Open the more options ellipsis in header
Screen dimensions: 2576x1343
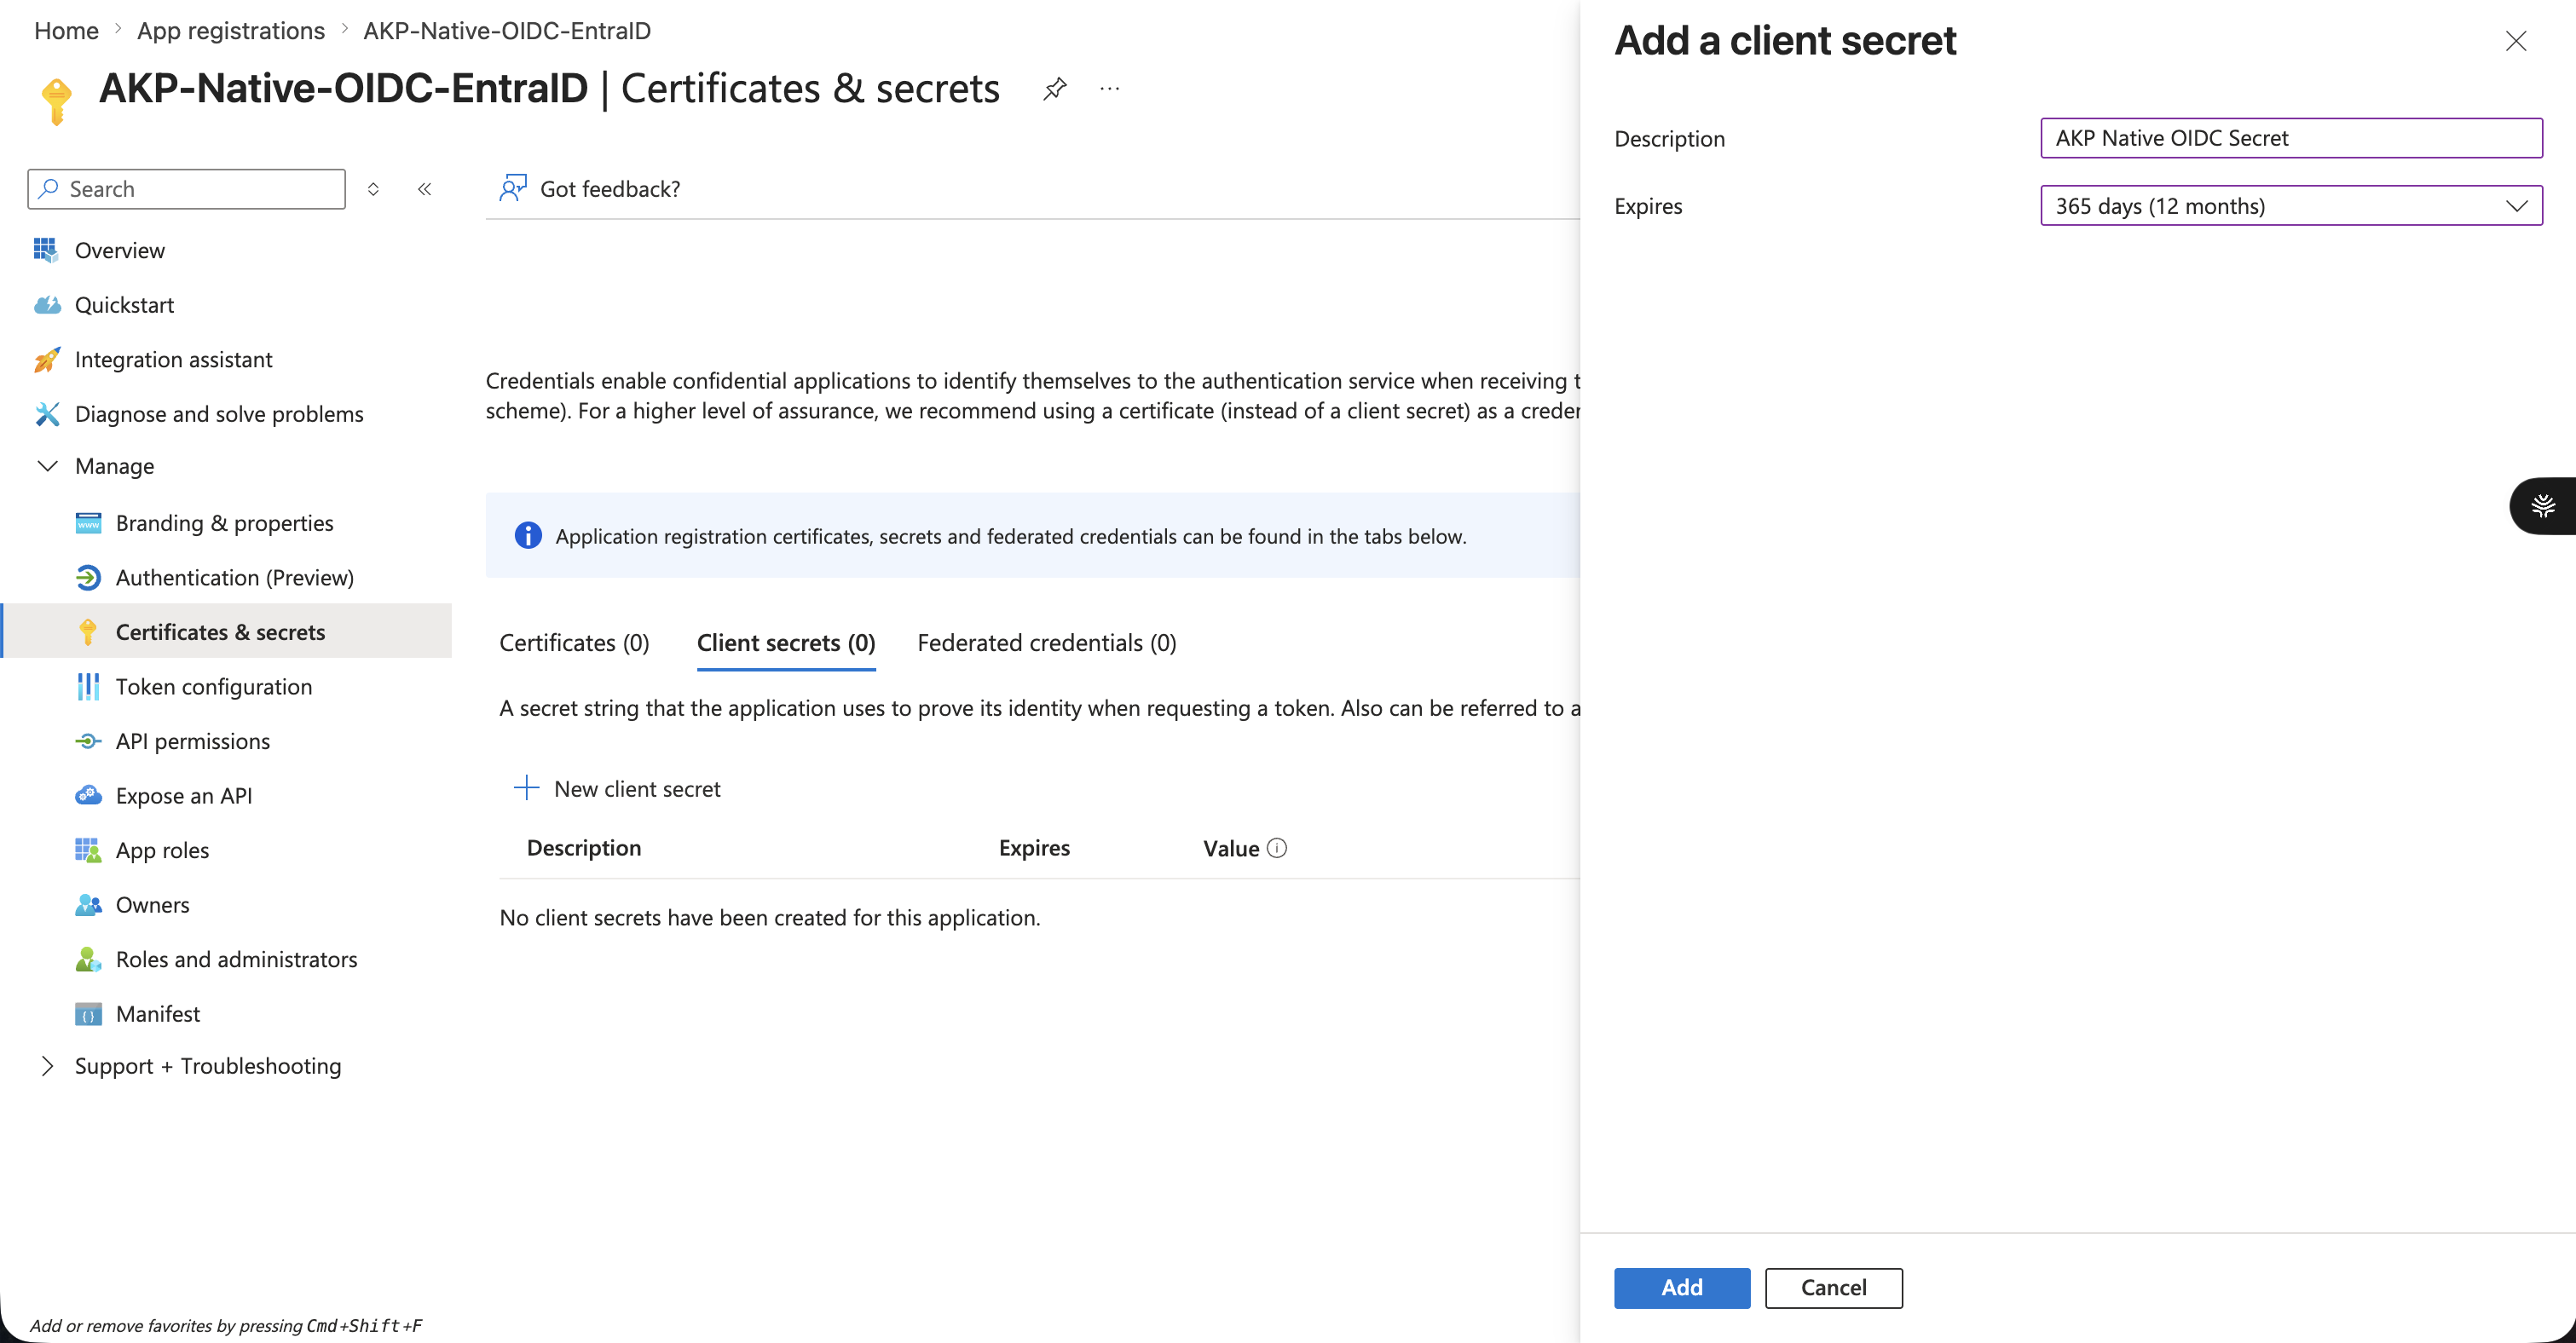point(1109,89)
